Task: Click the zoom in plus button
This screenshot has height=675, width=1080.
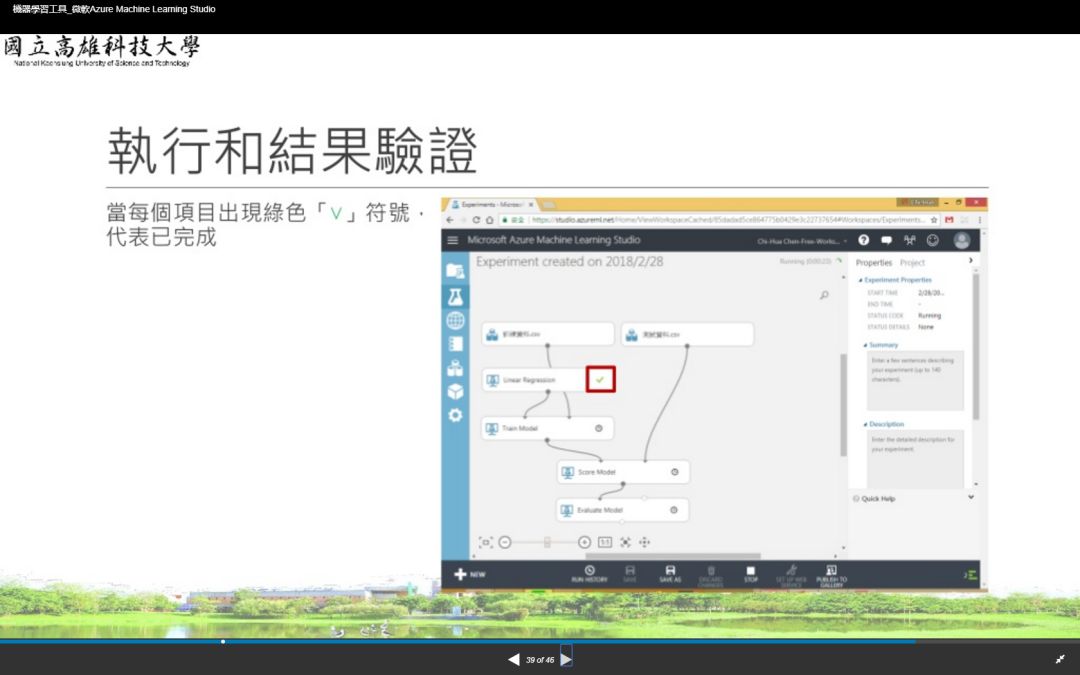Action: click(x=584, y=542)
